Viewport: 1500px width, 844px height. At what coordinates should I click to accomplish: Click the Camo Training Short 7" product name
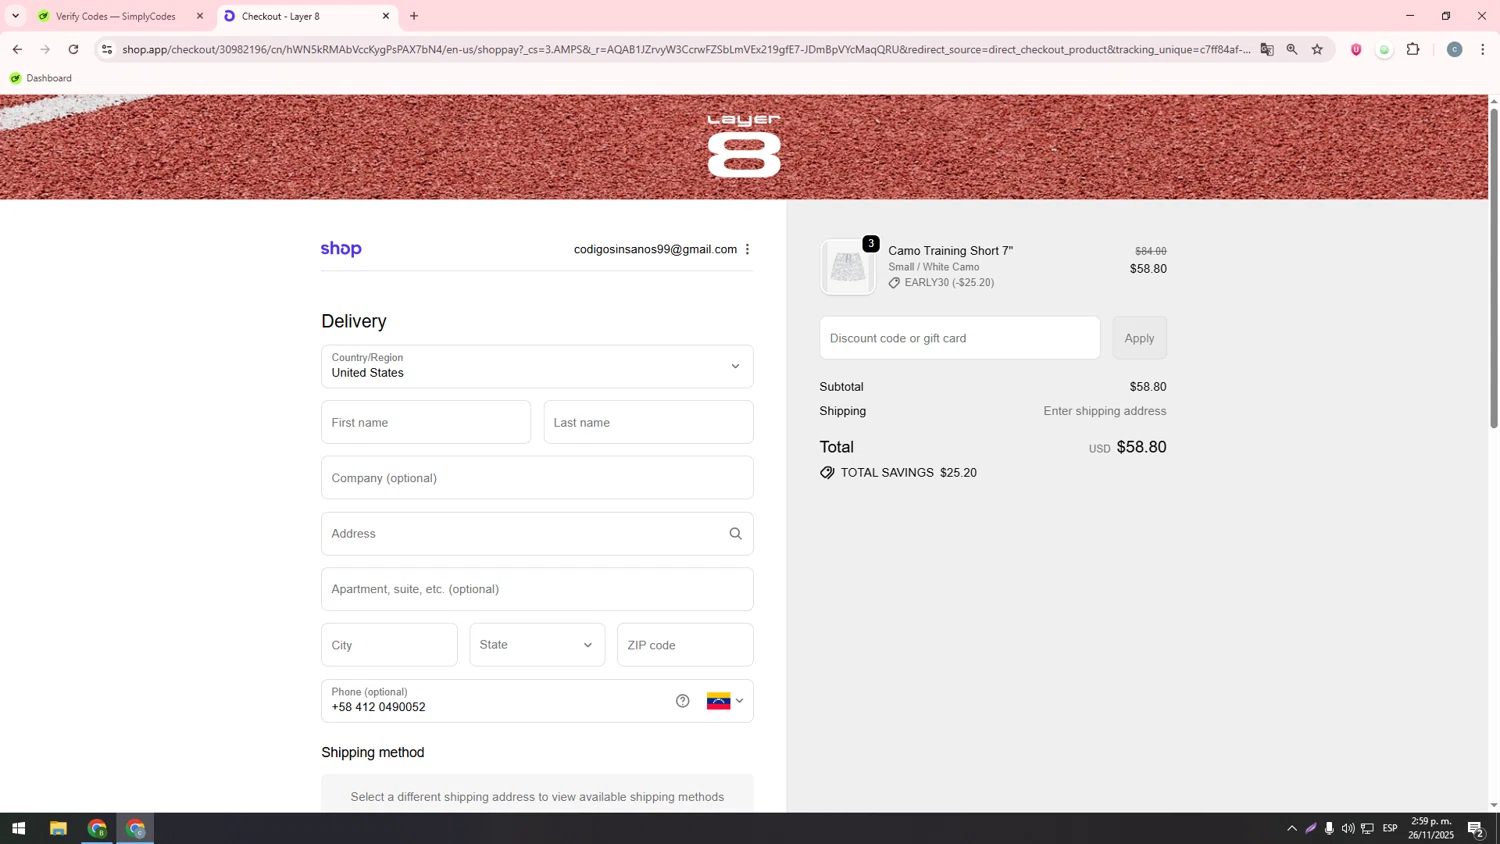(x=950, y=251)
